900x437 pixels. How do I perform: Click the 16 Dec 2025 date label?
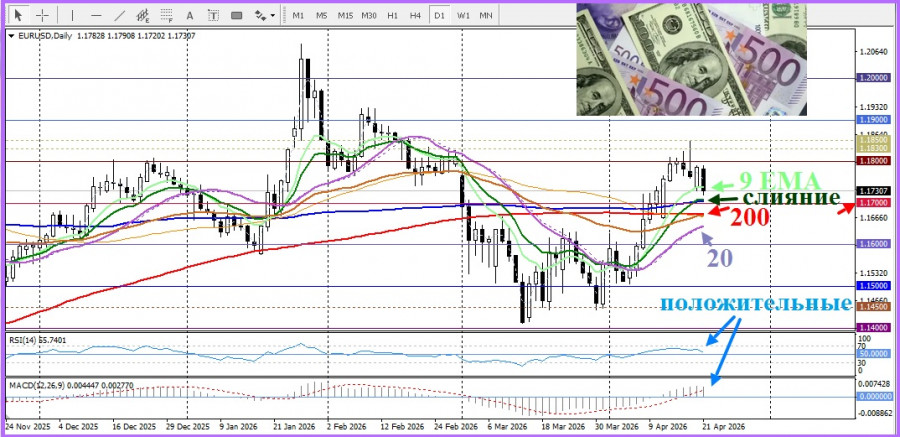[x=133, y=427]
